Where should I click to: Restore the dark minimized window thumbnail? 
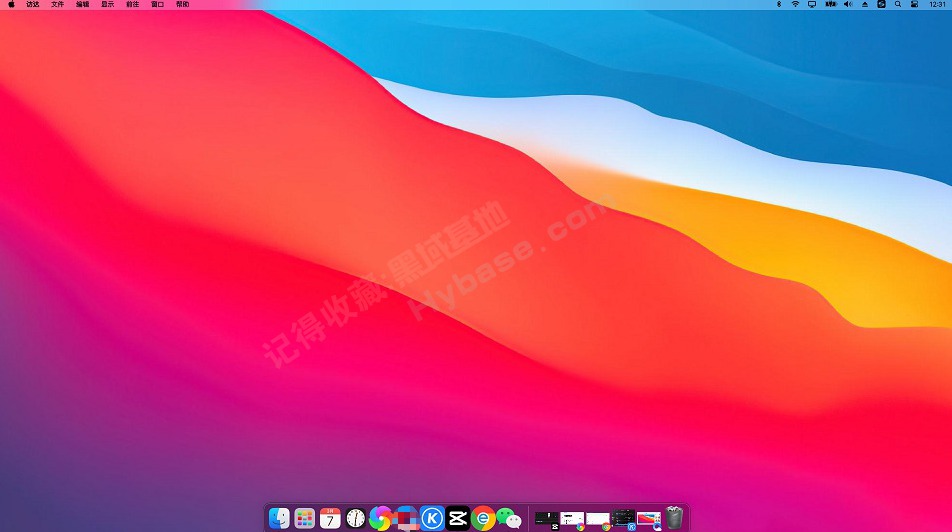[623, 519]
